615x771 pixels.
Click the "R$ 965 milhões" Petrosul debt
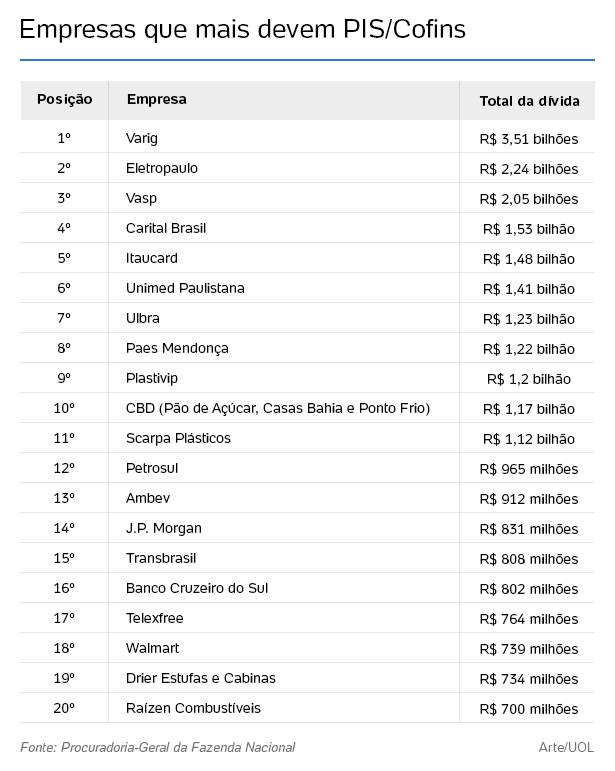[529, 468]
